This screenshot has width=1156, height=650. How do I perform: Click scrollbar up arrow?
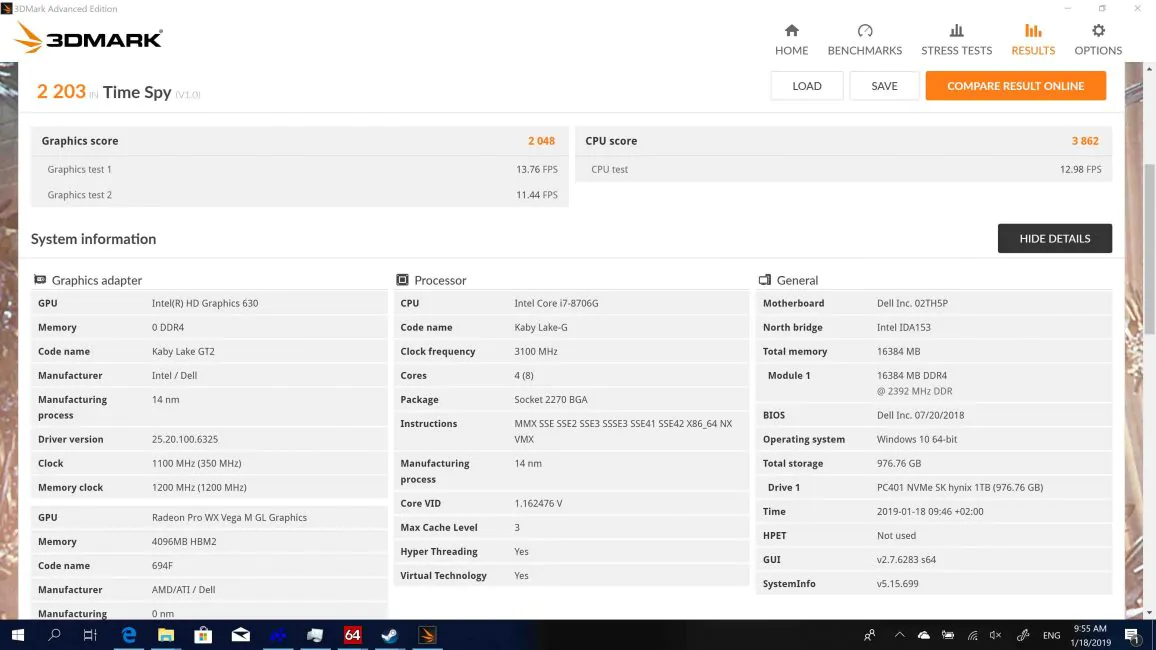tap(1149, 69)
